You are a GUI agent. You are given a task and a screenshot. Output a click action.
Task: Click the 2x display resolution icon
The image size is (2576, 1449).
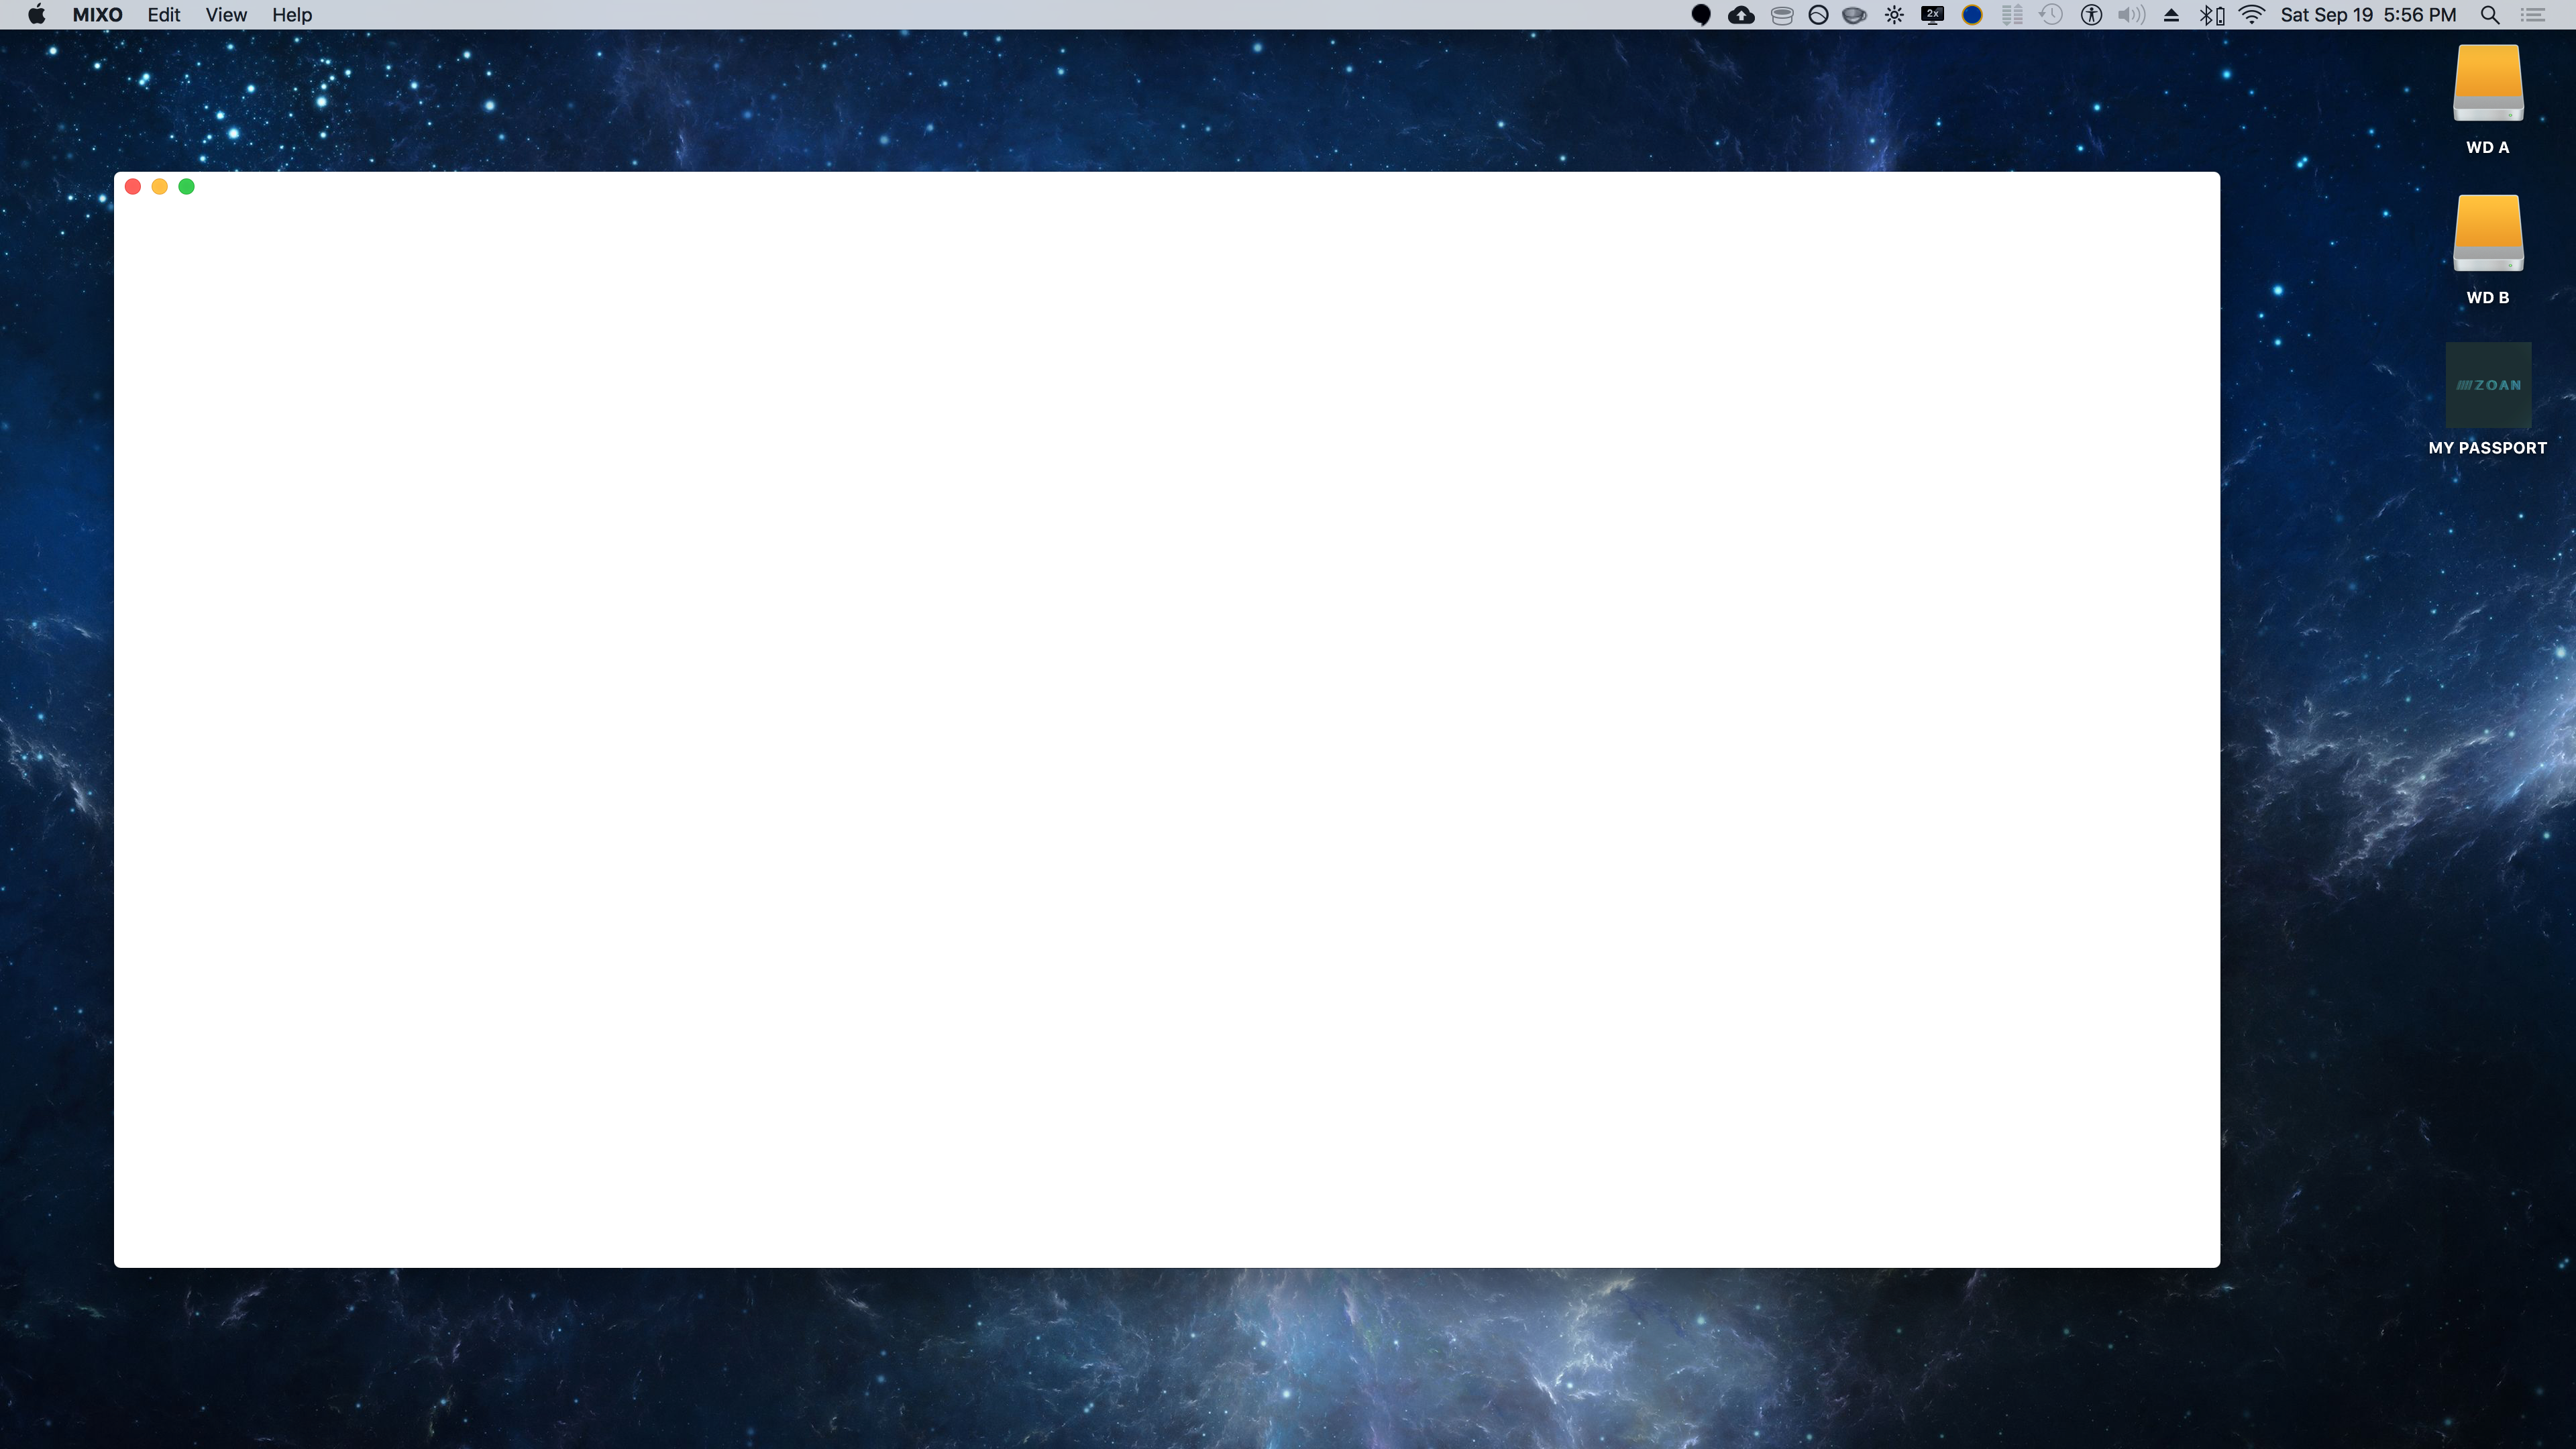(x=1932, y=15)
